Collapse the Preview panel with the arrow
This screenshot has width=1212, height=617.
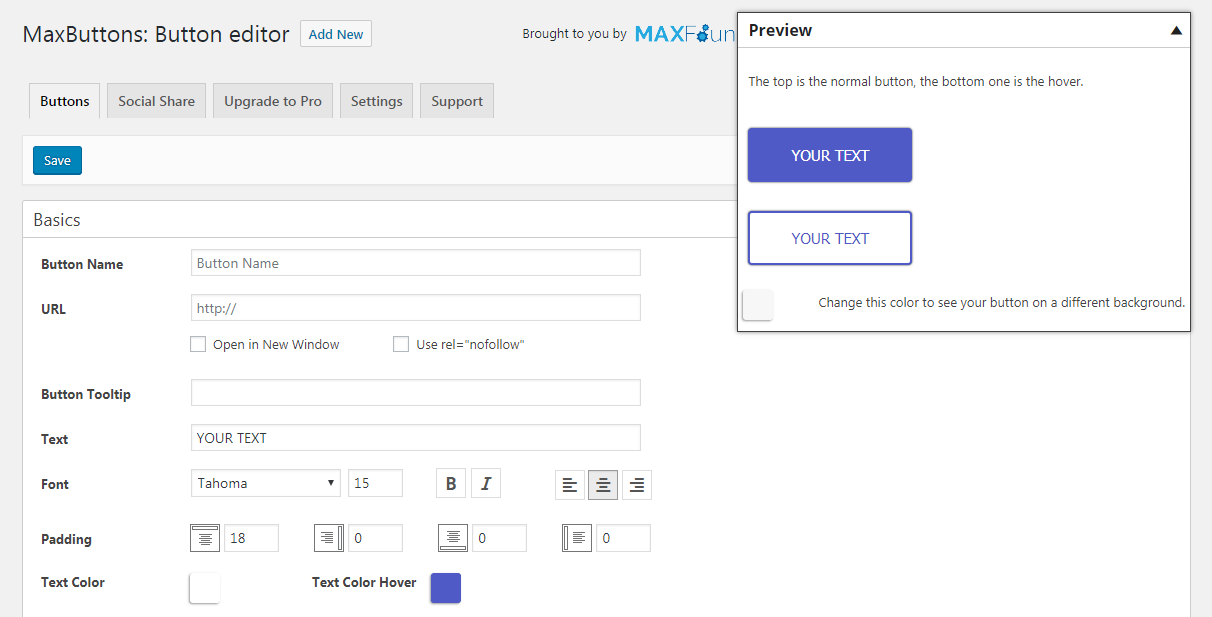1176,31
